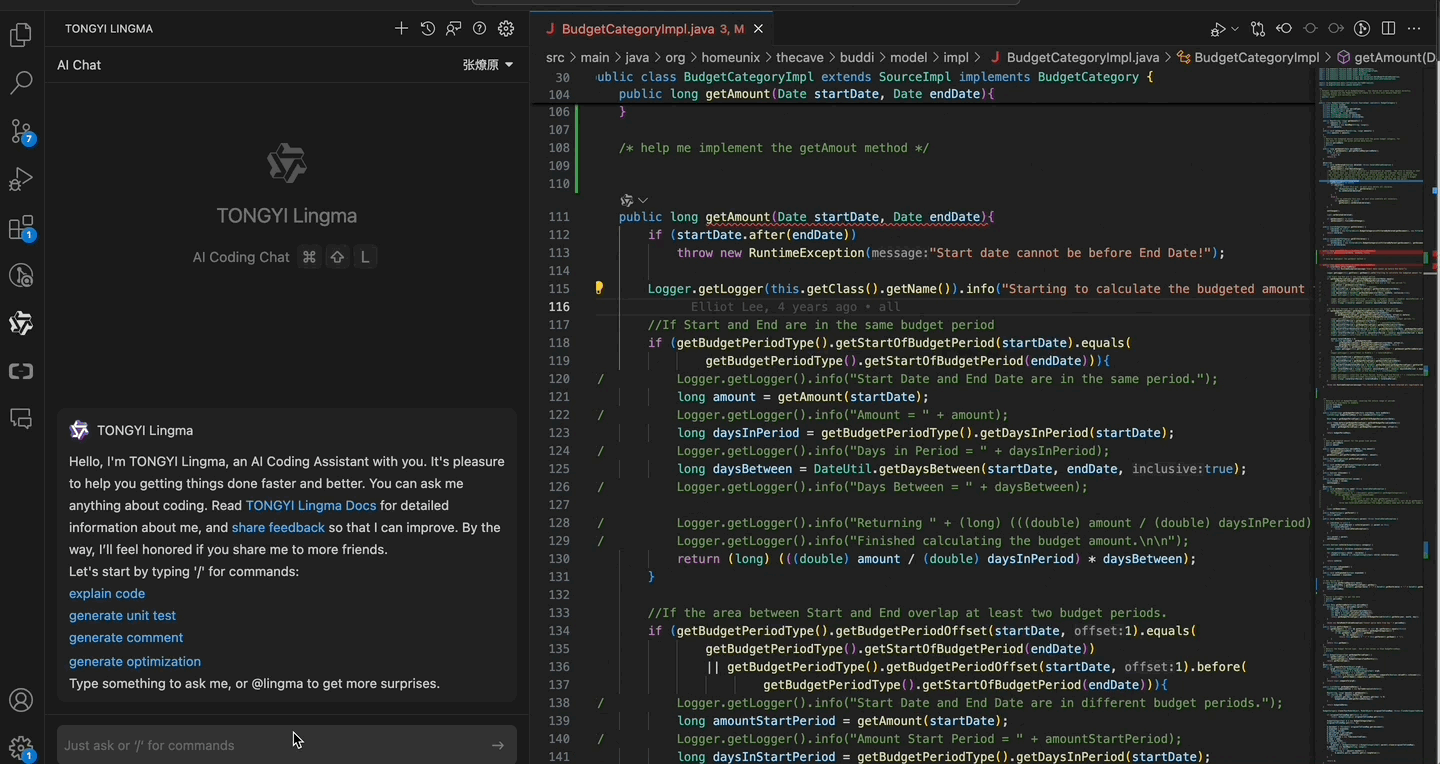Open the Search view in activity bar
Viewport: 1440px width, 764px height.
click(x=21, y=83)
